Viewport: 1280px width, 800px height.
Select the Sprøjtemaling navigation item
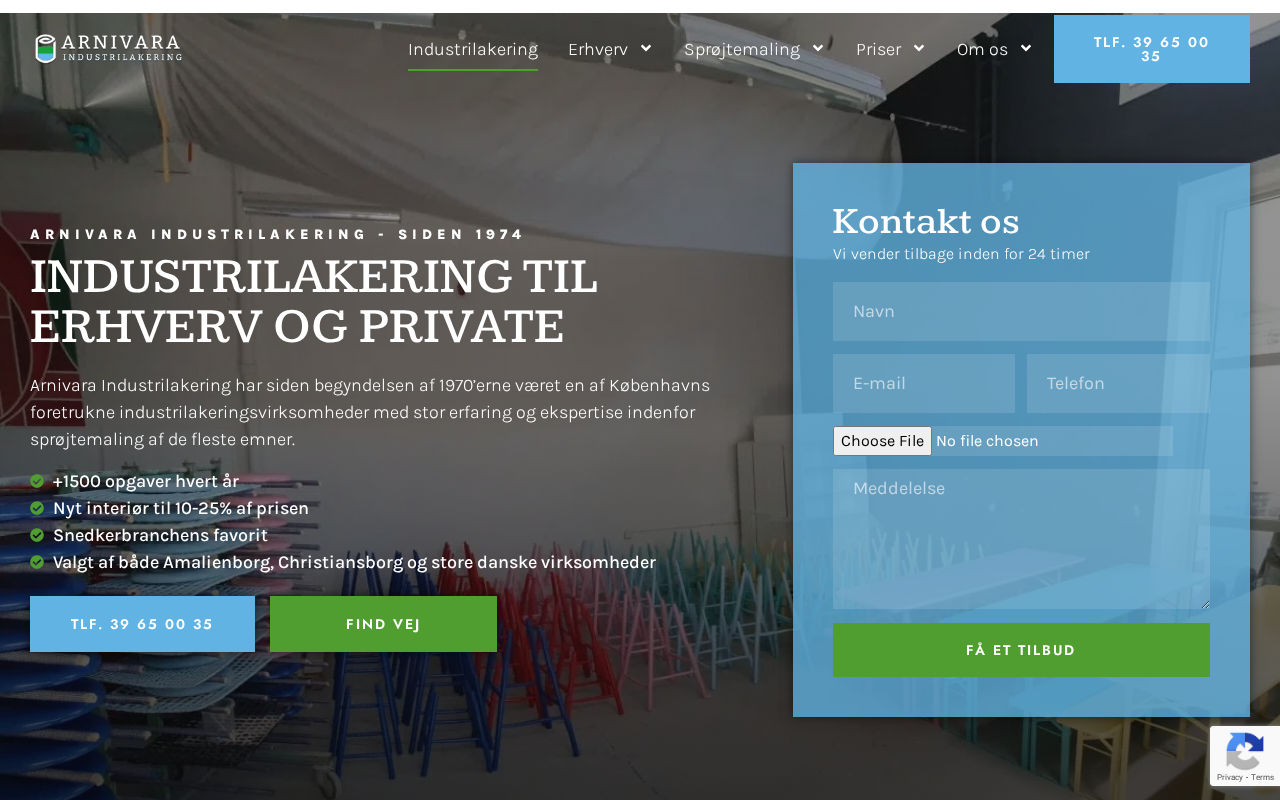click(x=742, y=49)
